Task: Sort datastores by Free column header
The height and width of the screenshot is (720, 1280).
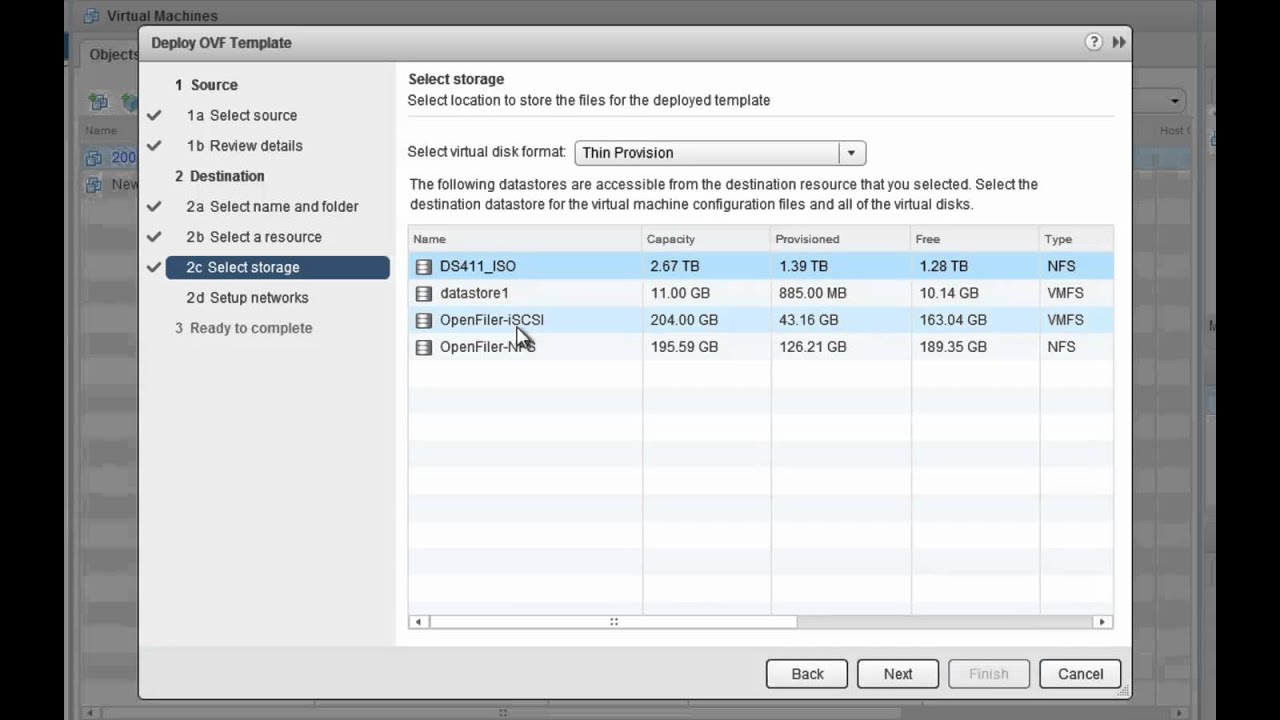Action: [x=975, y=239]
